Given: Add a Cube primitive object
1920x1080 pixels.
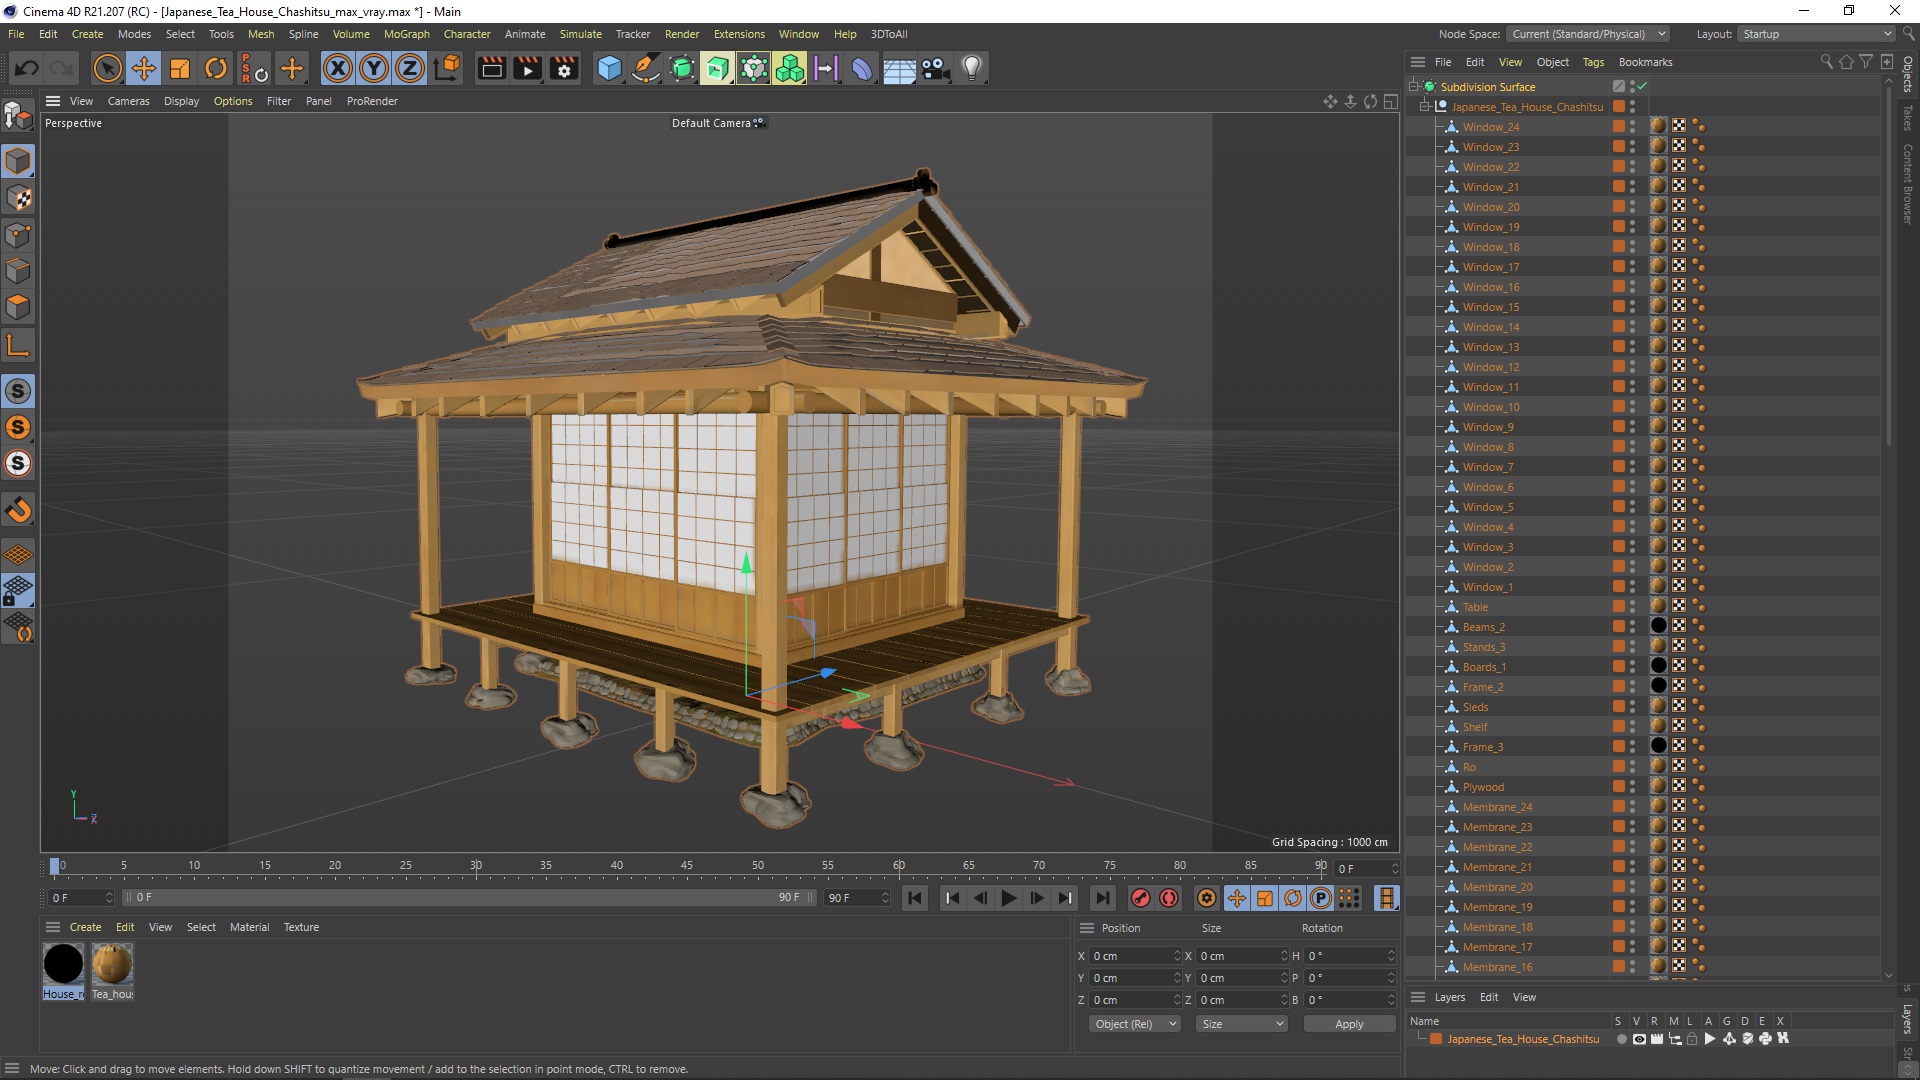Looking at the screenshot, I should pyautogui.click(x=609, y=68).
